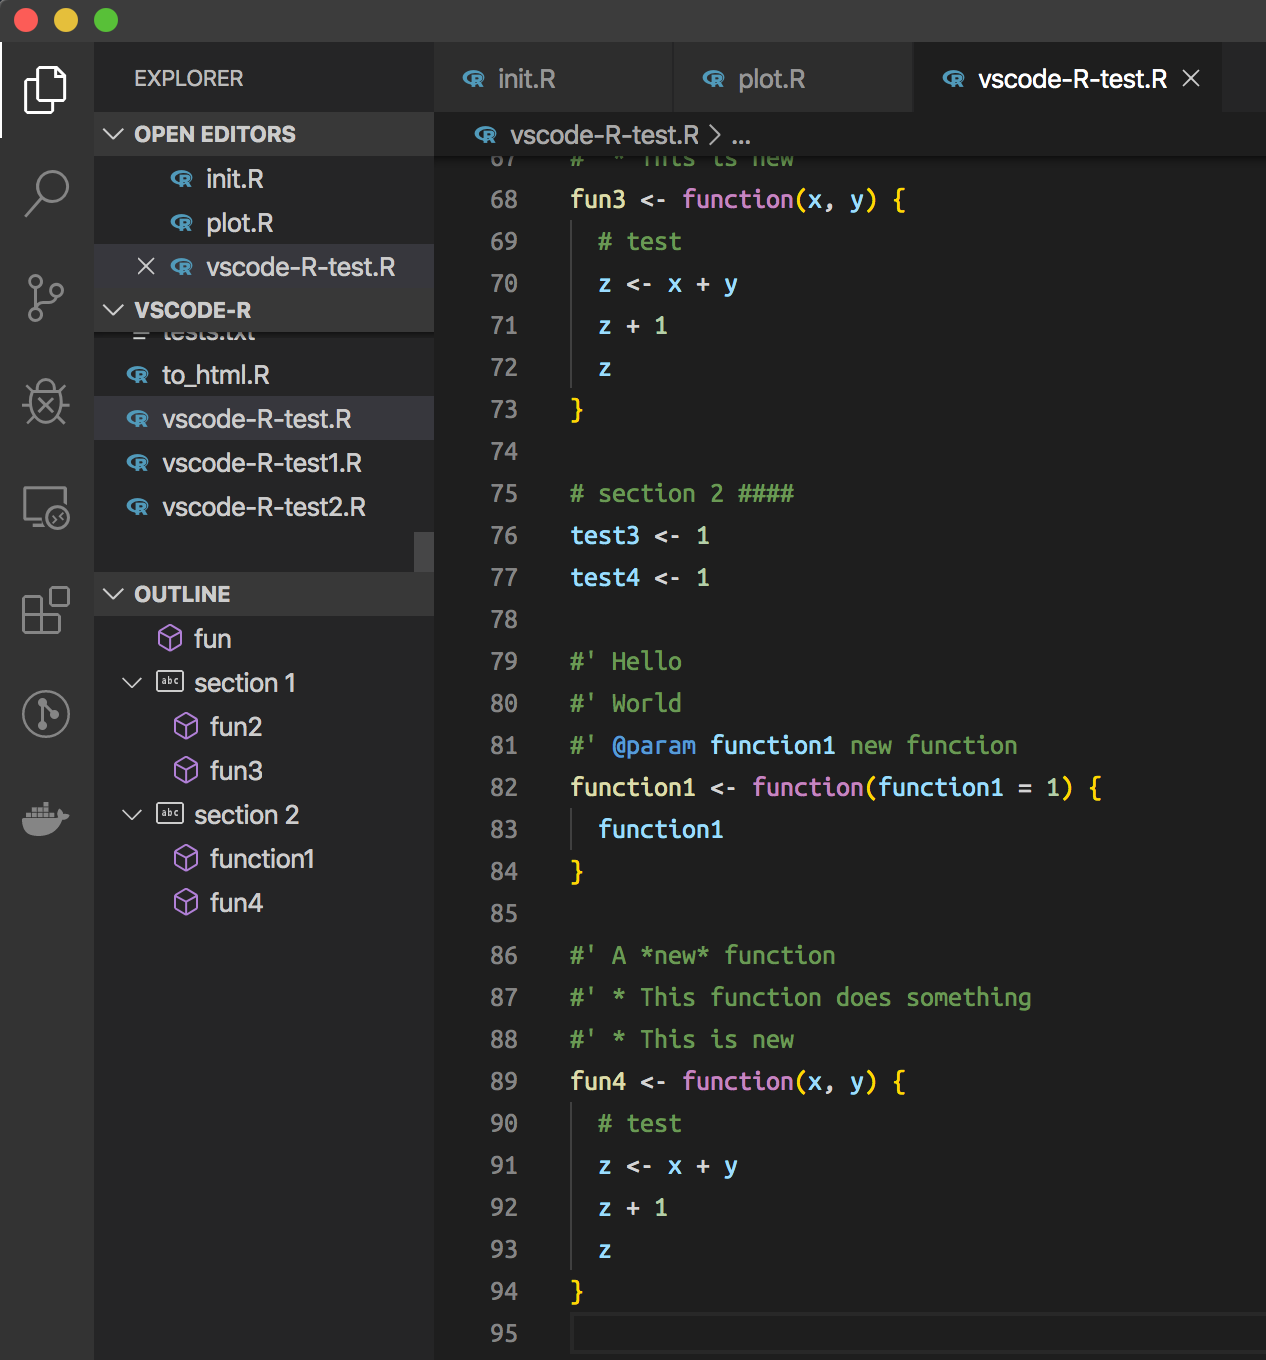Click the R icon beside vscode-R-test2.R
The height and width of the screenshot is (1360, 1266).
pos(138,507)
